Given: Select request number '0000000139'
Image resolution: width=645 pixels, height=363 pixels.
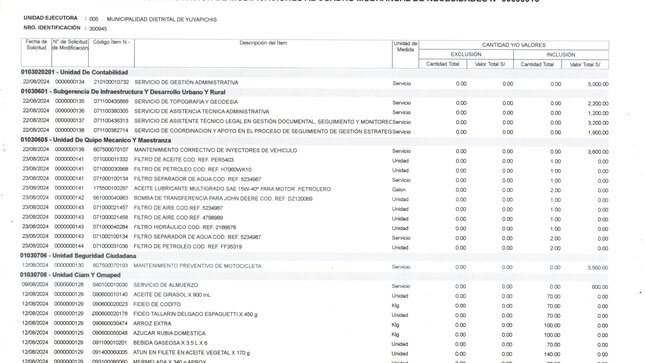Looking at the screenshot, I should click(69, 149).
